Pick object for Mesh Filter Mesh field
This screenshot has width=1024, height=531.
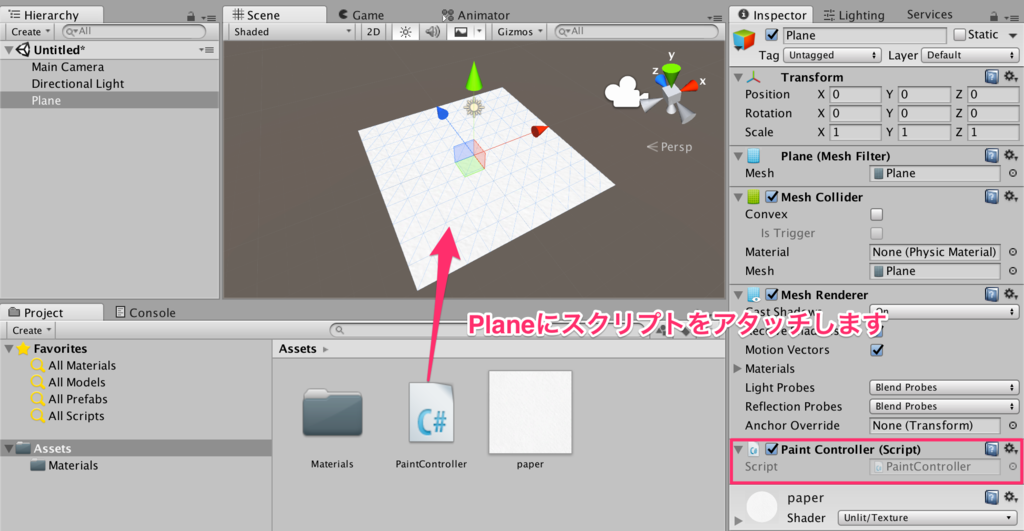1013,173
